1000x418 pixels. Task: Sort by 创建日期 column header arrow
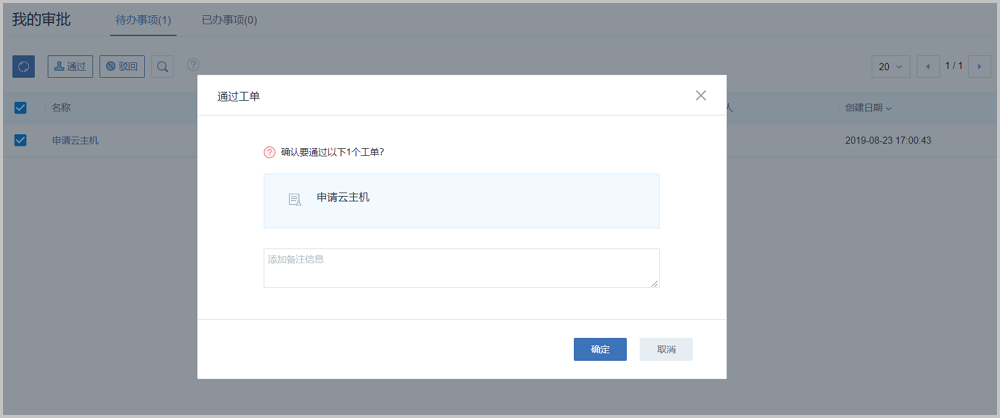[888, 108]
